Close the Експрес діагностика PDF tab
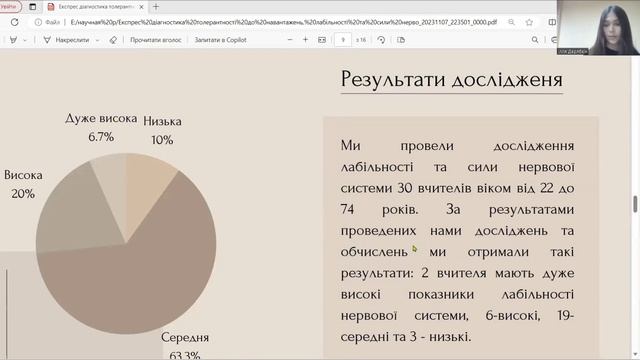640x360 pixels. point(141,7)
